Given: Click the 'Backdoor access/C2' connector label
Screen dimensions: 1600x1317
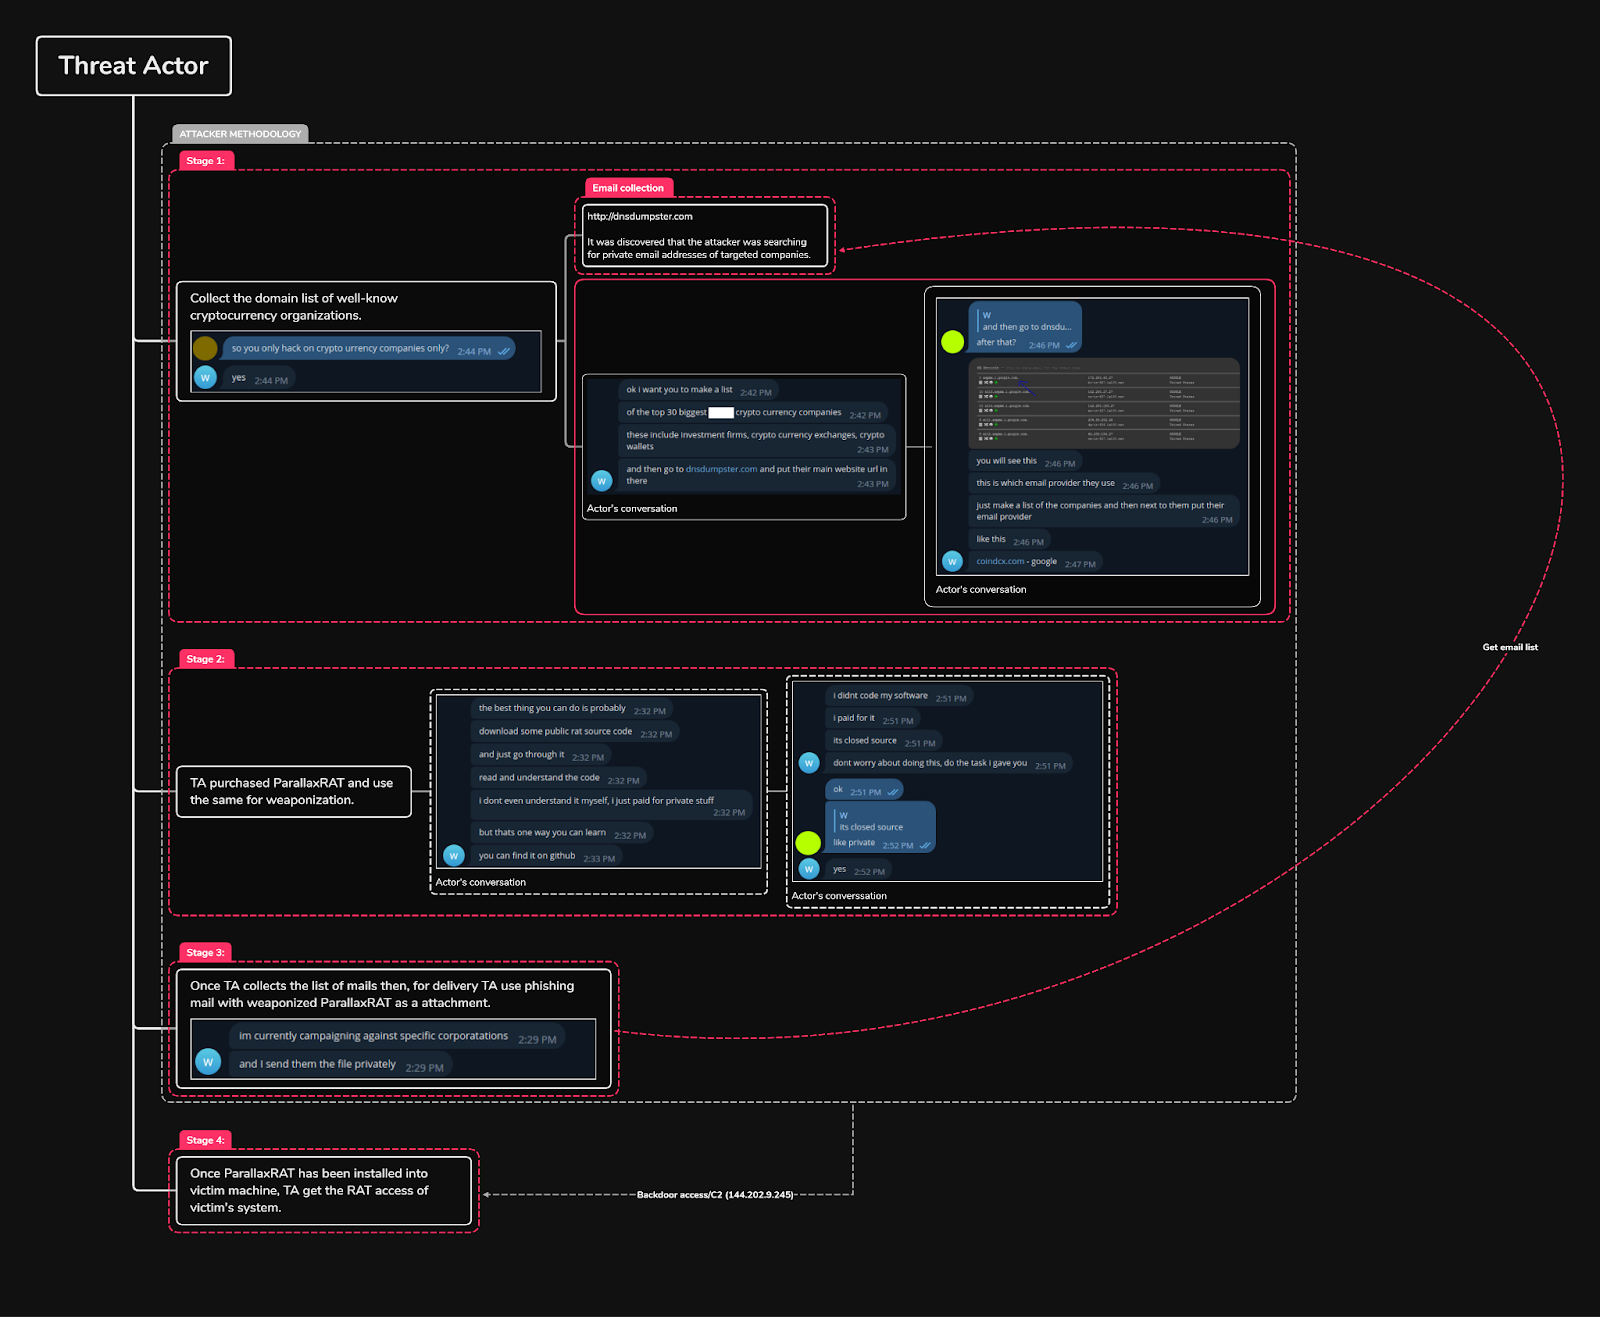Looking at the screenshot, I should click(715, 1195).
